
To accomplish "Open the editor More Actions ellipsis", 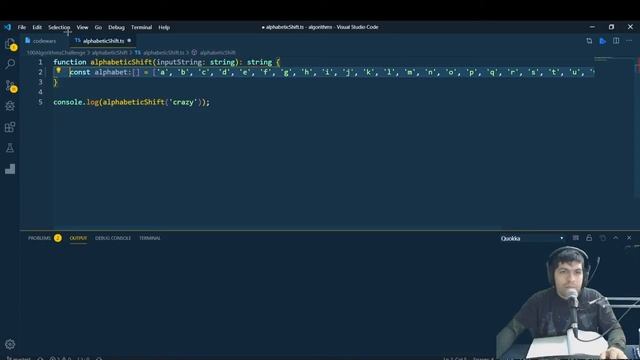I will point(629,41).
